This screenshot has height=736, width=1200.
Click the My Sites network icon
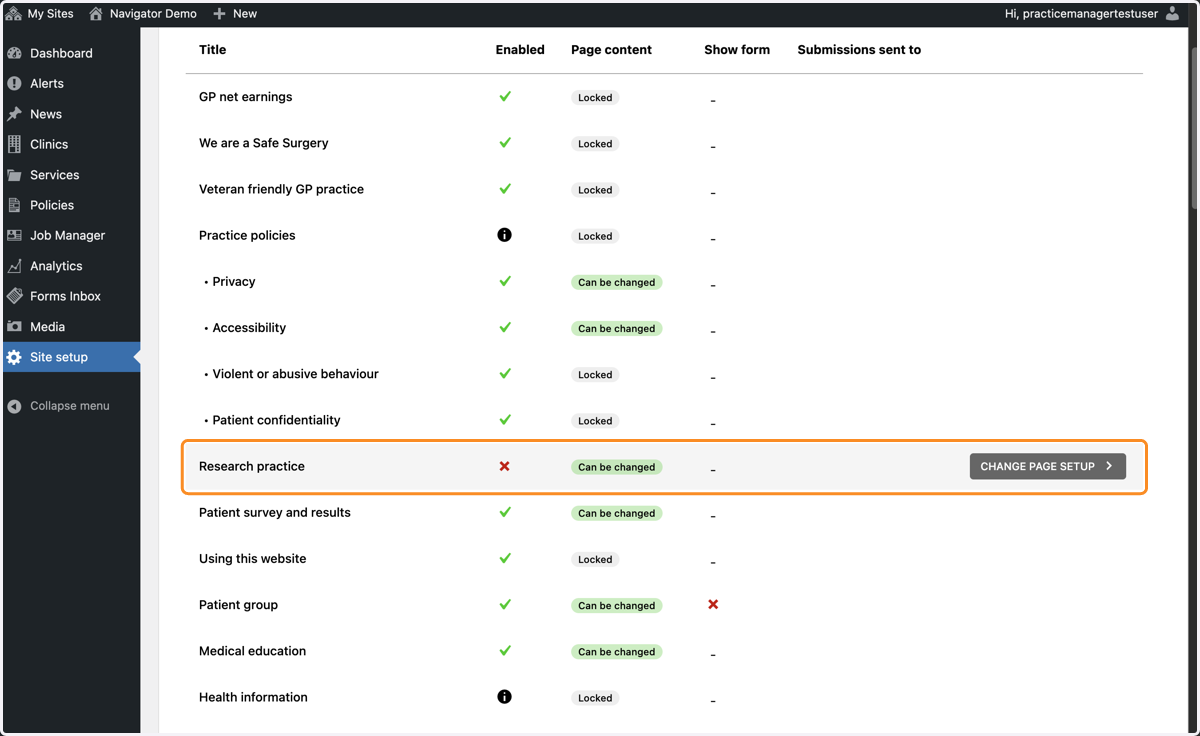click(14, 14)
